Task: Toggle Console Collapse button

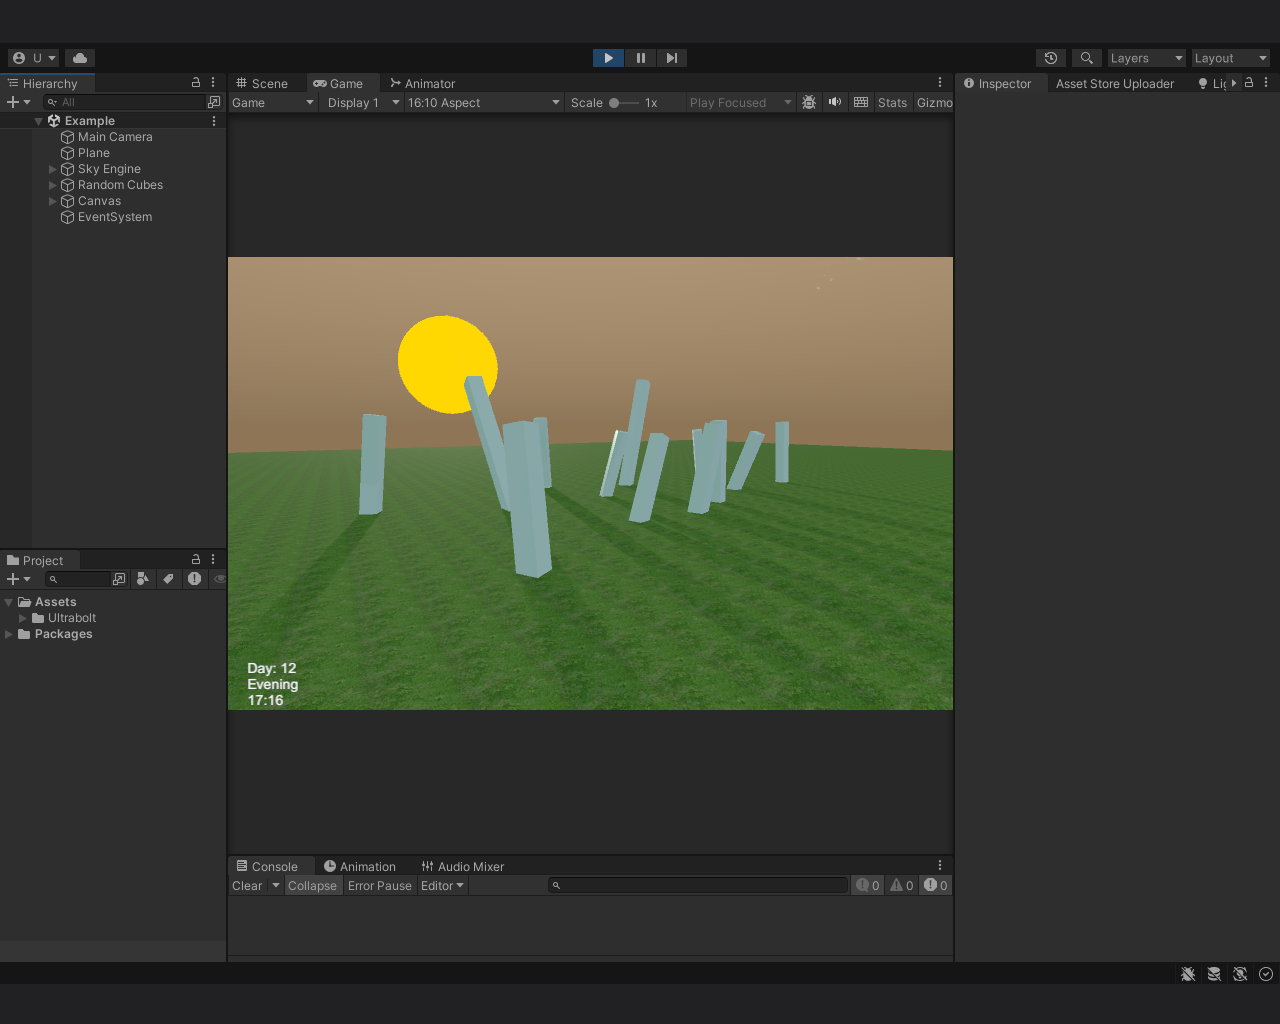Action: [x=312, y=886]
